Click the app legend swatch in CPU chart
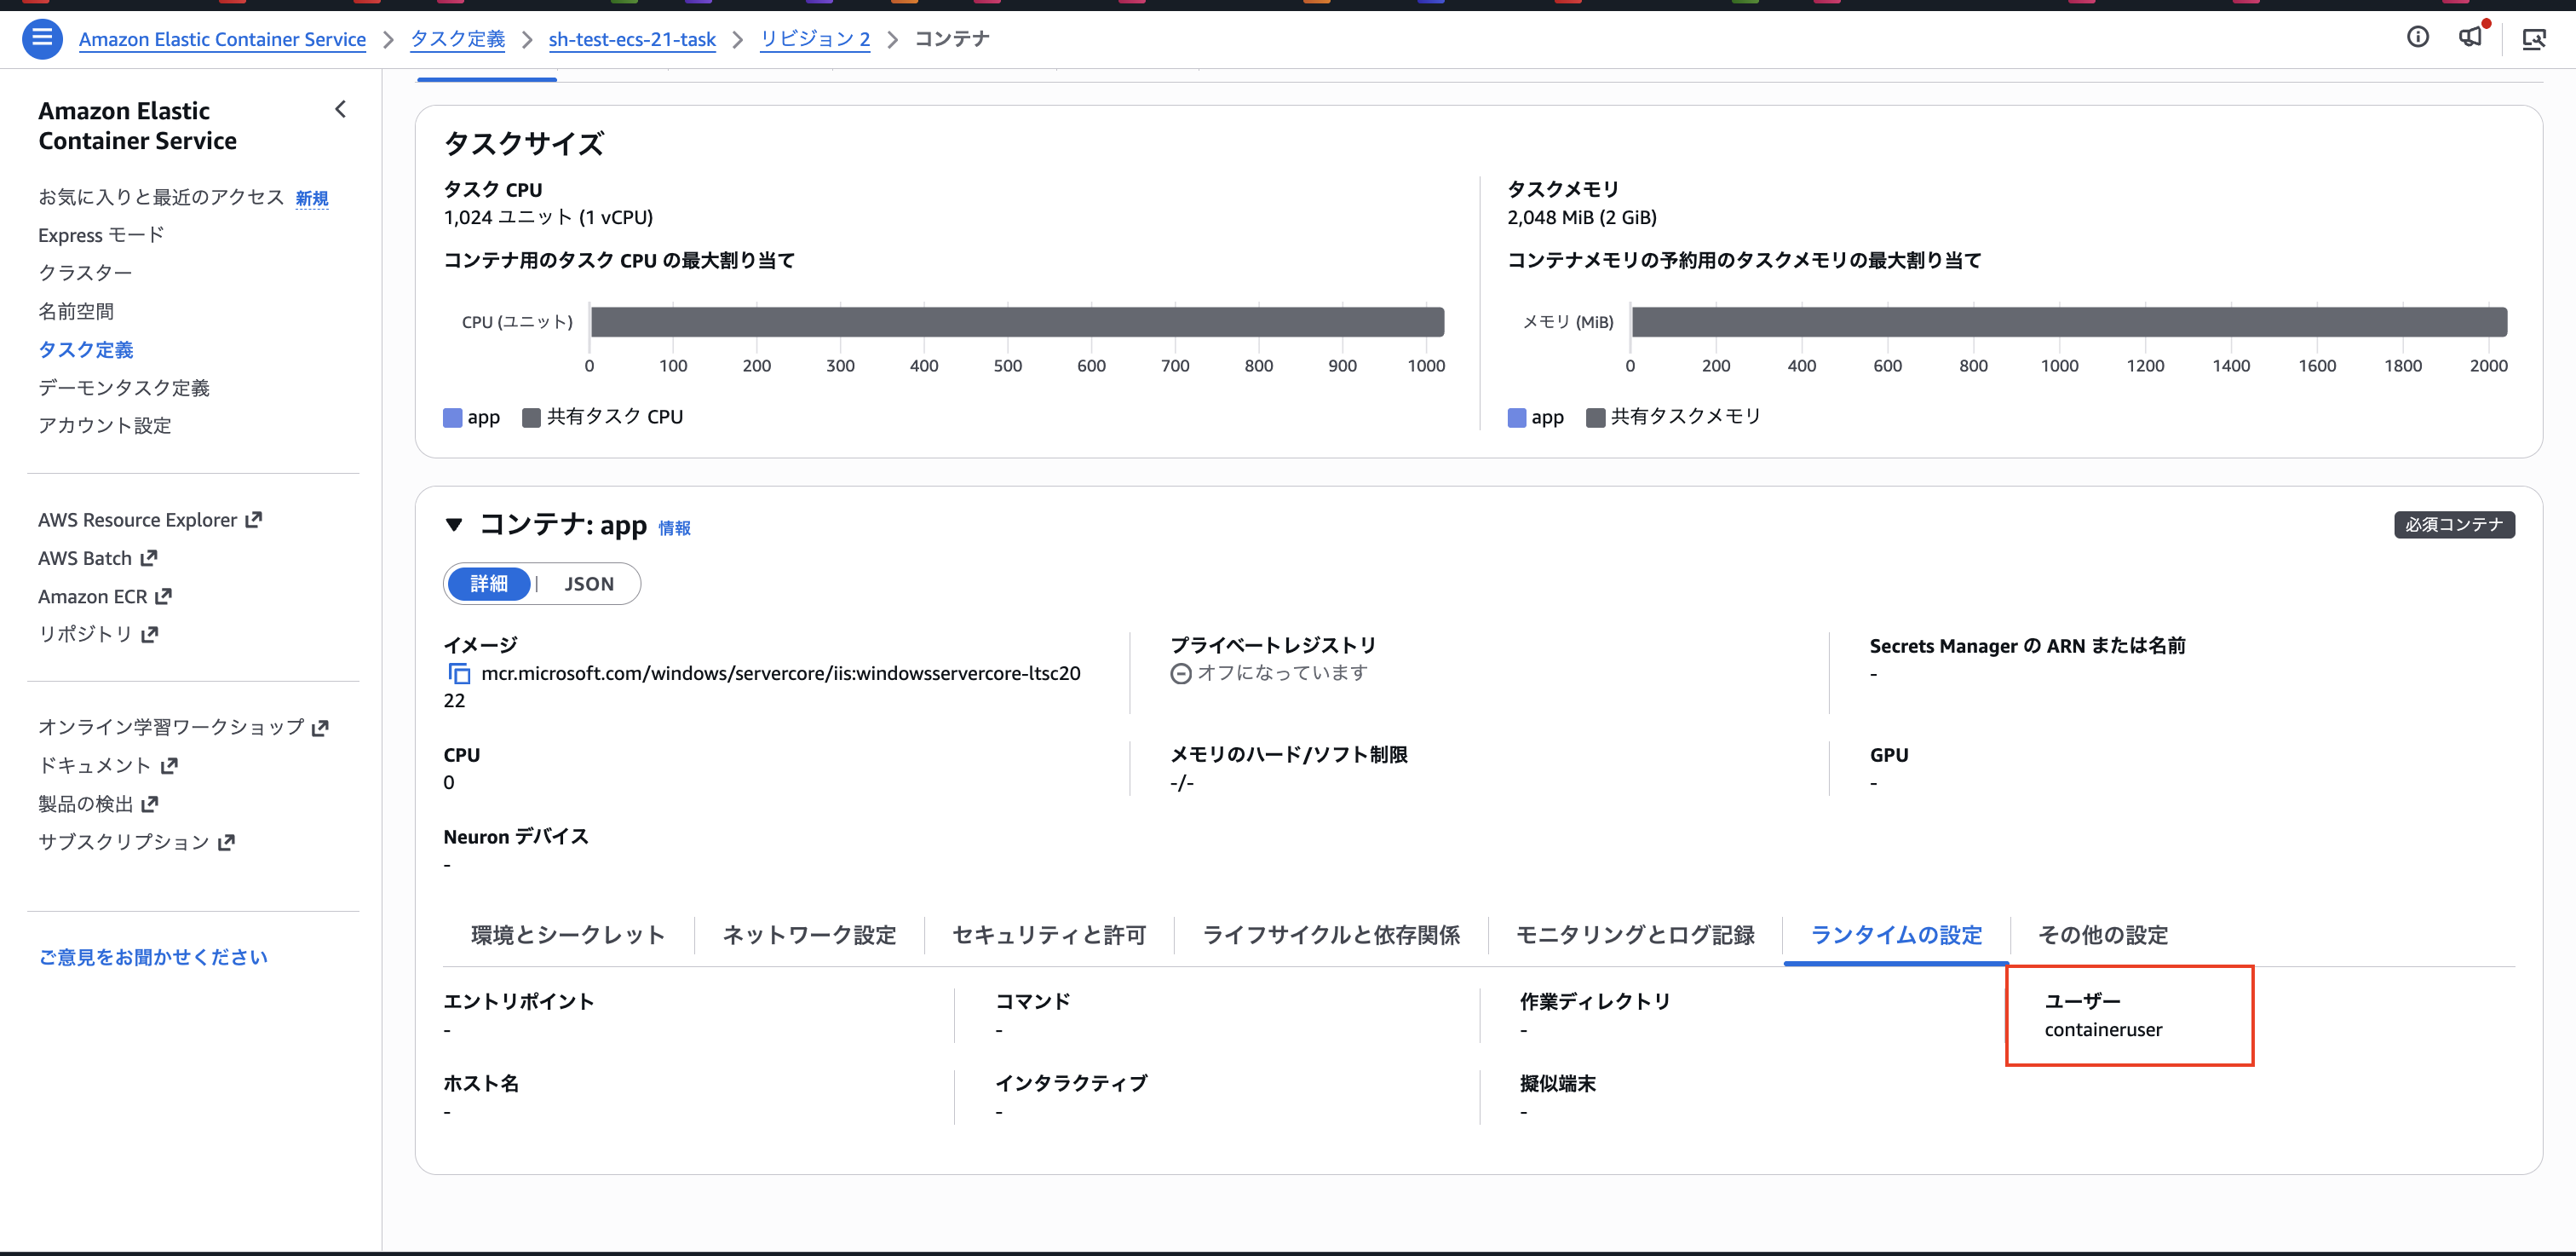2576x1256 pixels. [453, 417]
